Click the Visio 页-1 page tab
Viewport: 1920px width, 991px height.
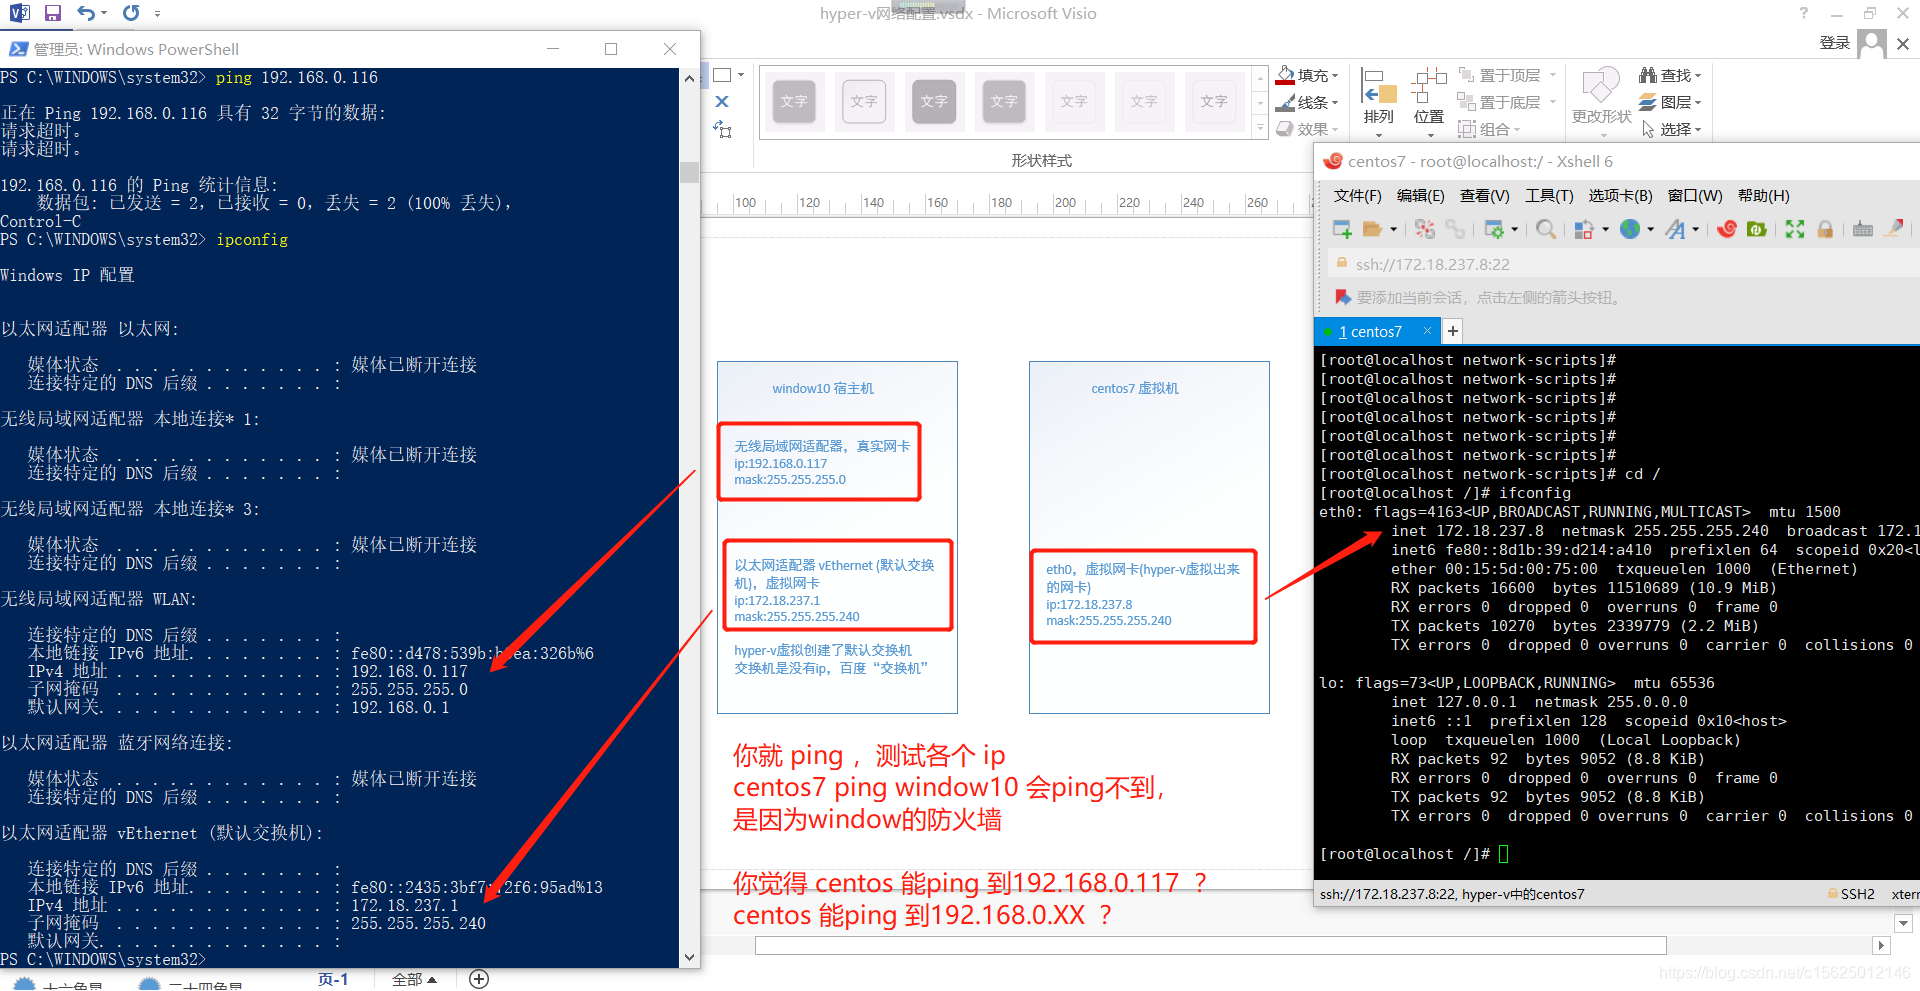click(x=333, y=980)
